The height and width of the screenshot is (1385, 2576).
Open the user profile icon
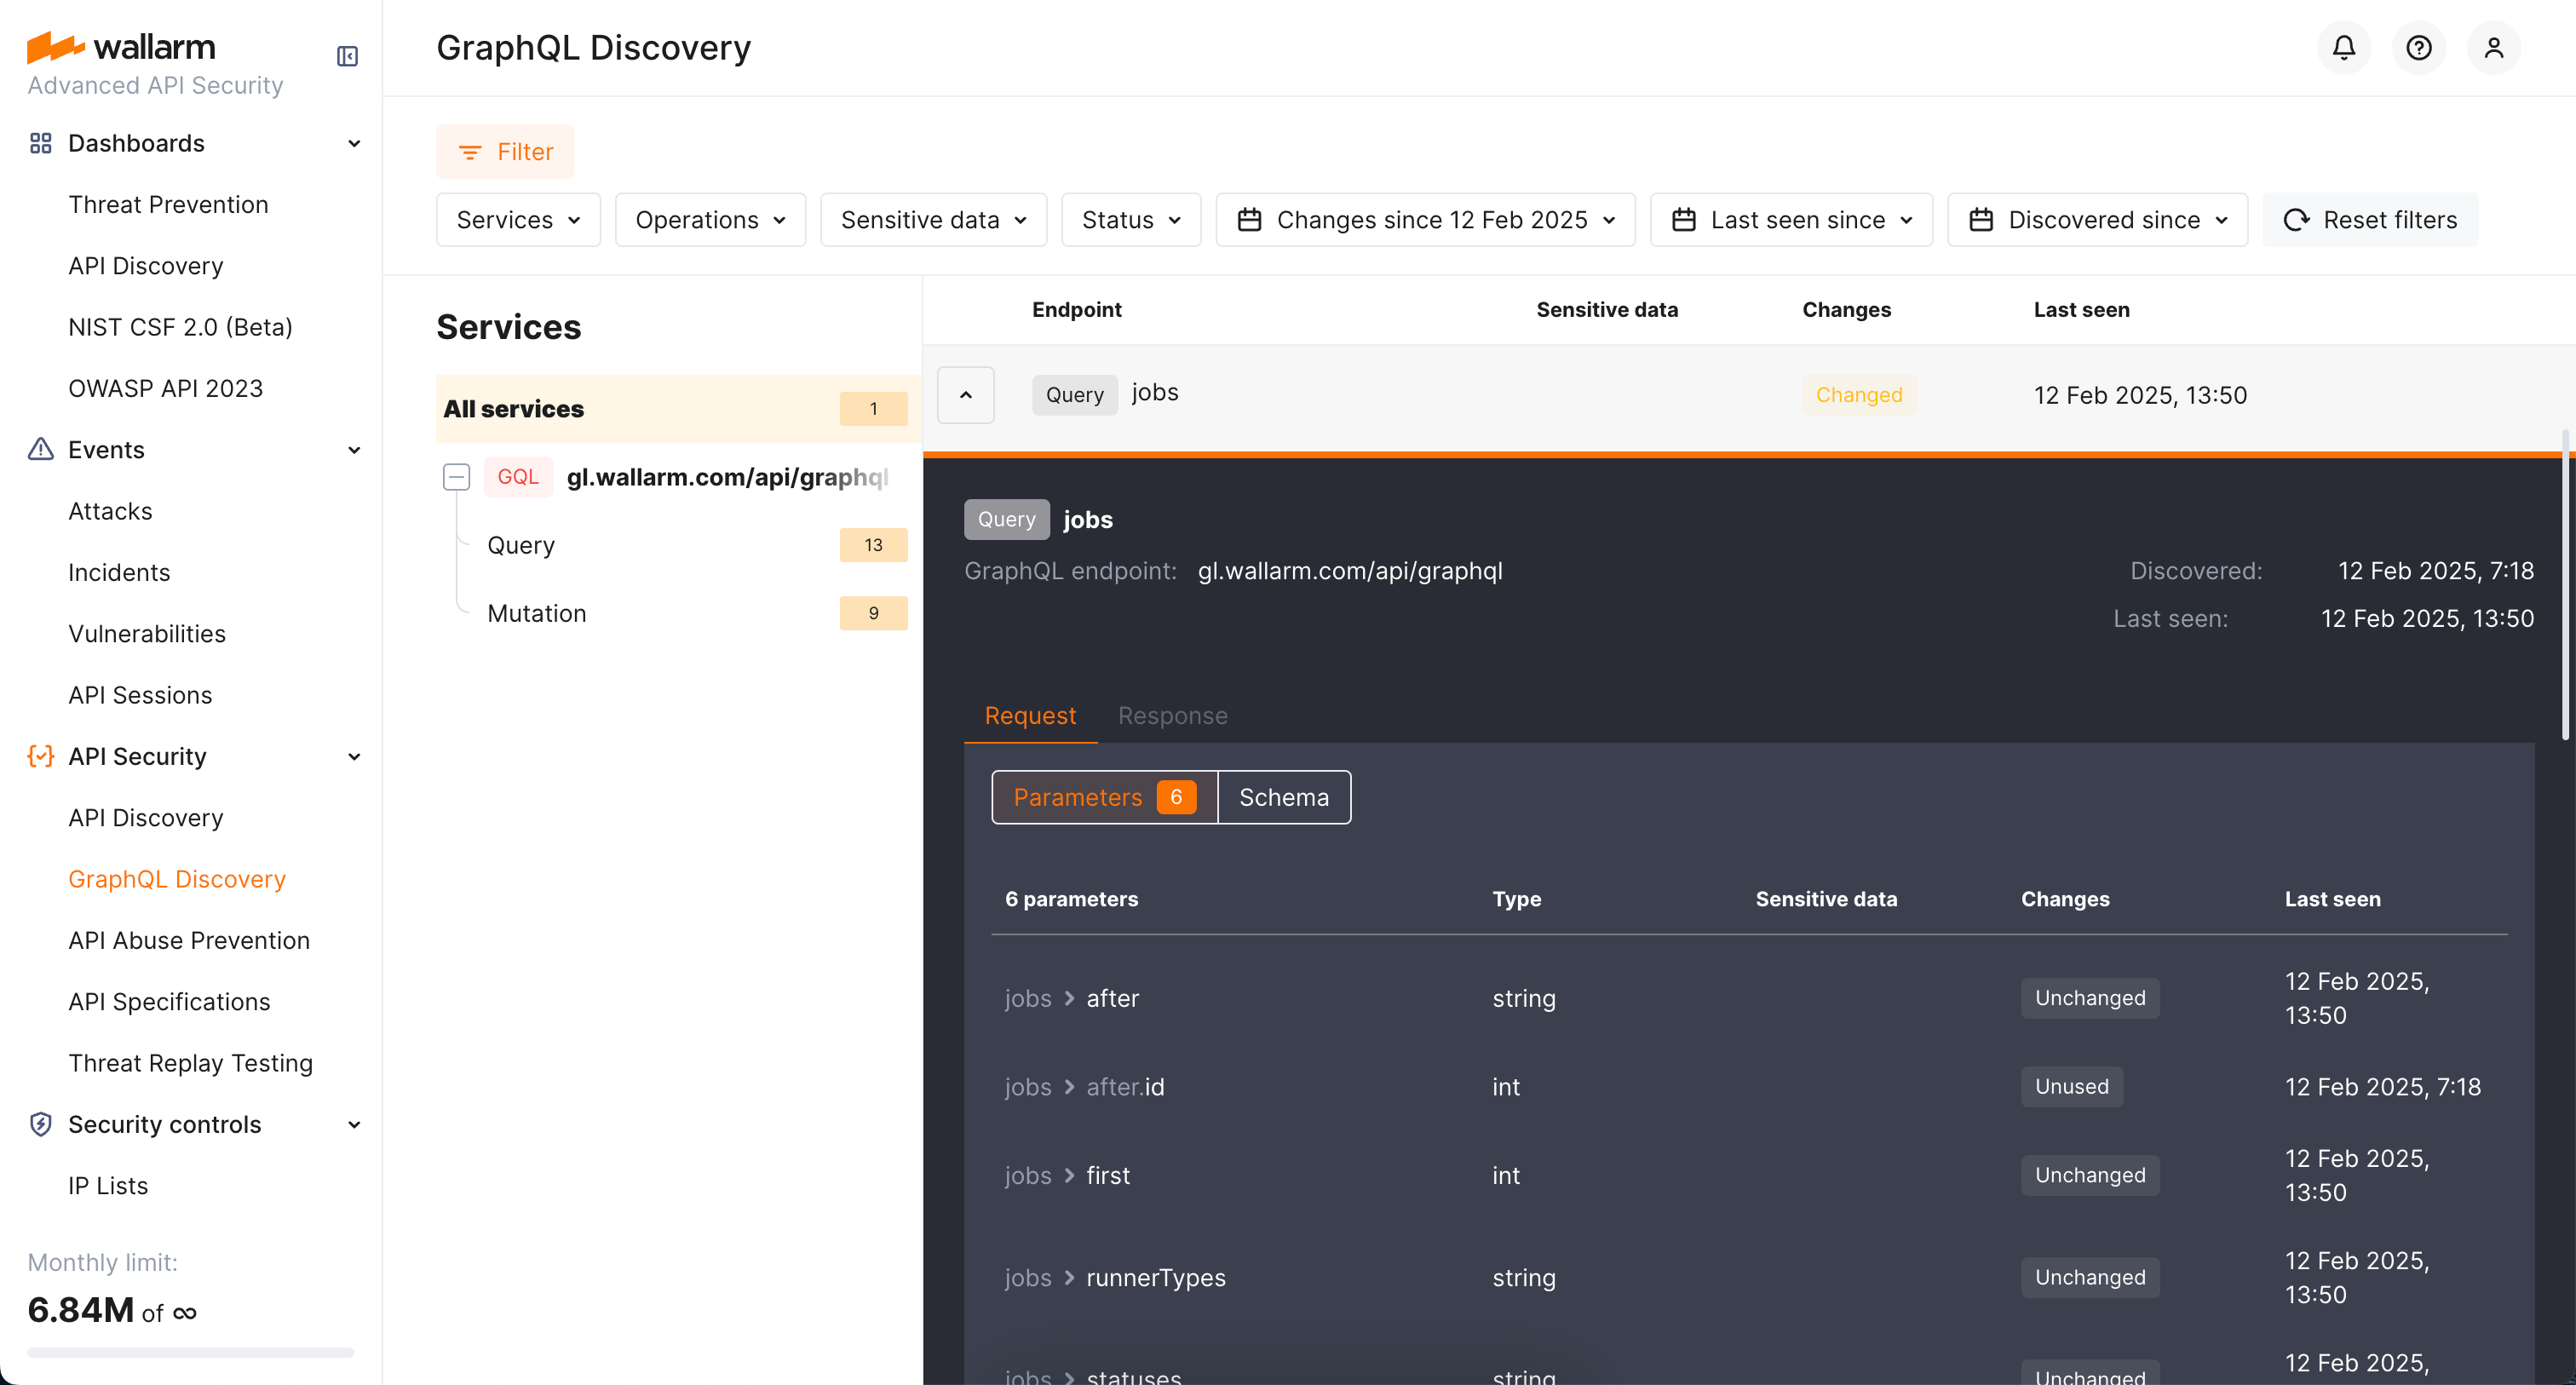pos(2493,47)
